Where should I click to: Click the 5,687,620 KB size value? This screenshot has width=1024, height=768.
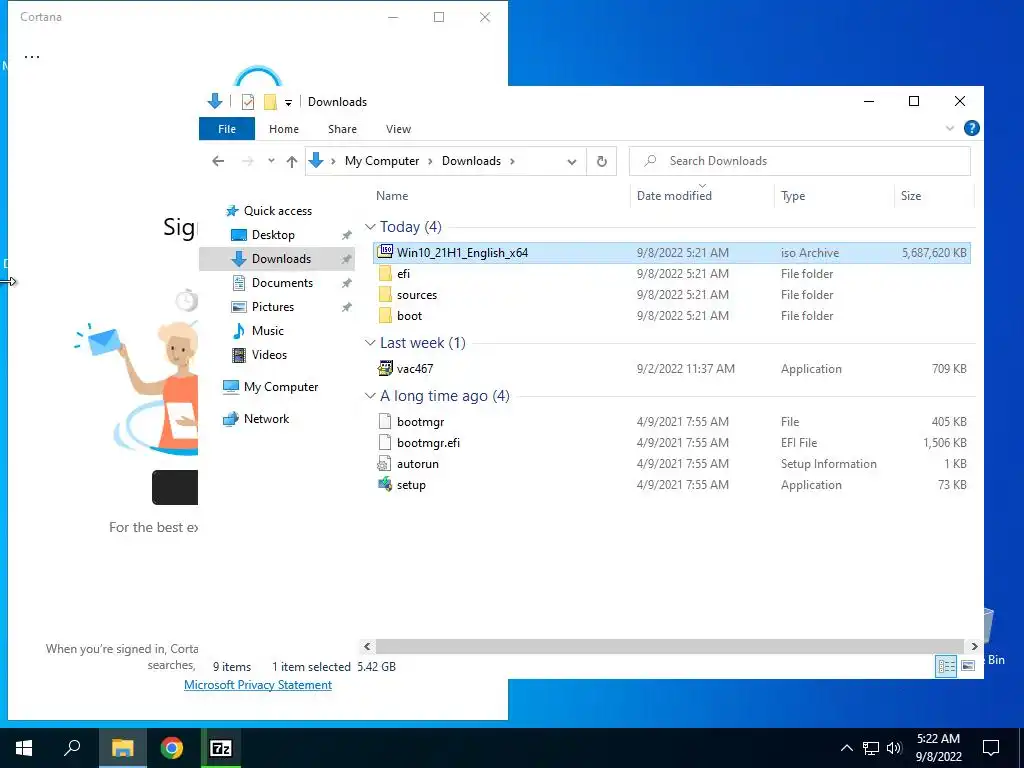pos(934,253)
